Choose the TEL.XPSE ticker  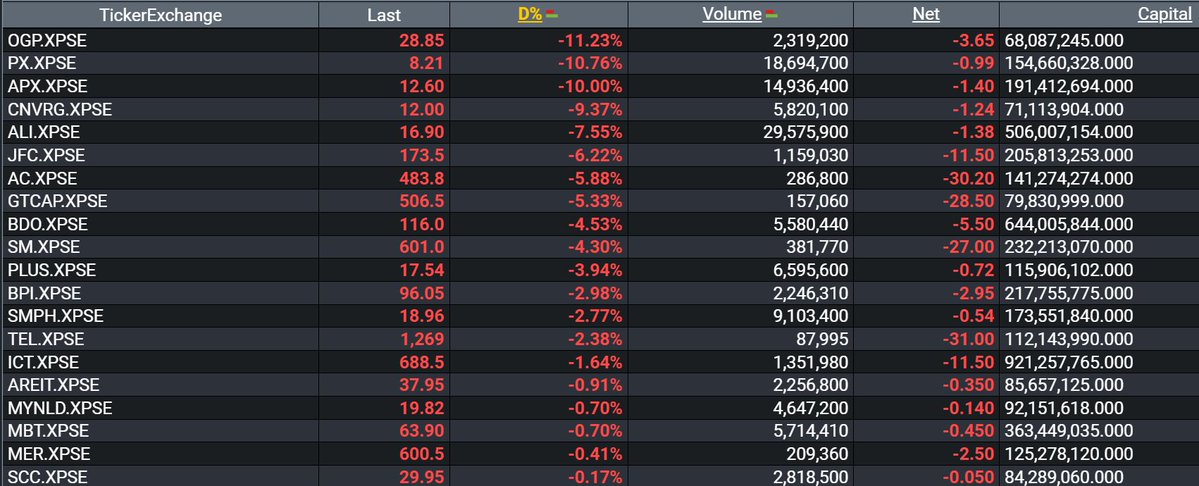coord(46,339)
